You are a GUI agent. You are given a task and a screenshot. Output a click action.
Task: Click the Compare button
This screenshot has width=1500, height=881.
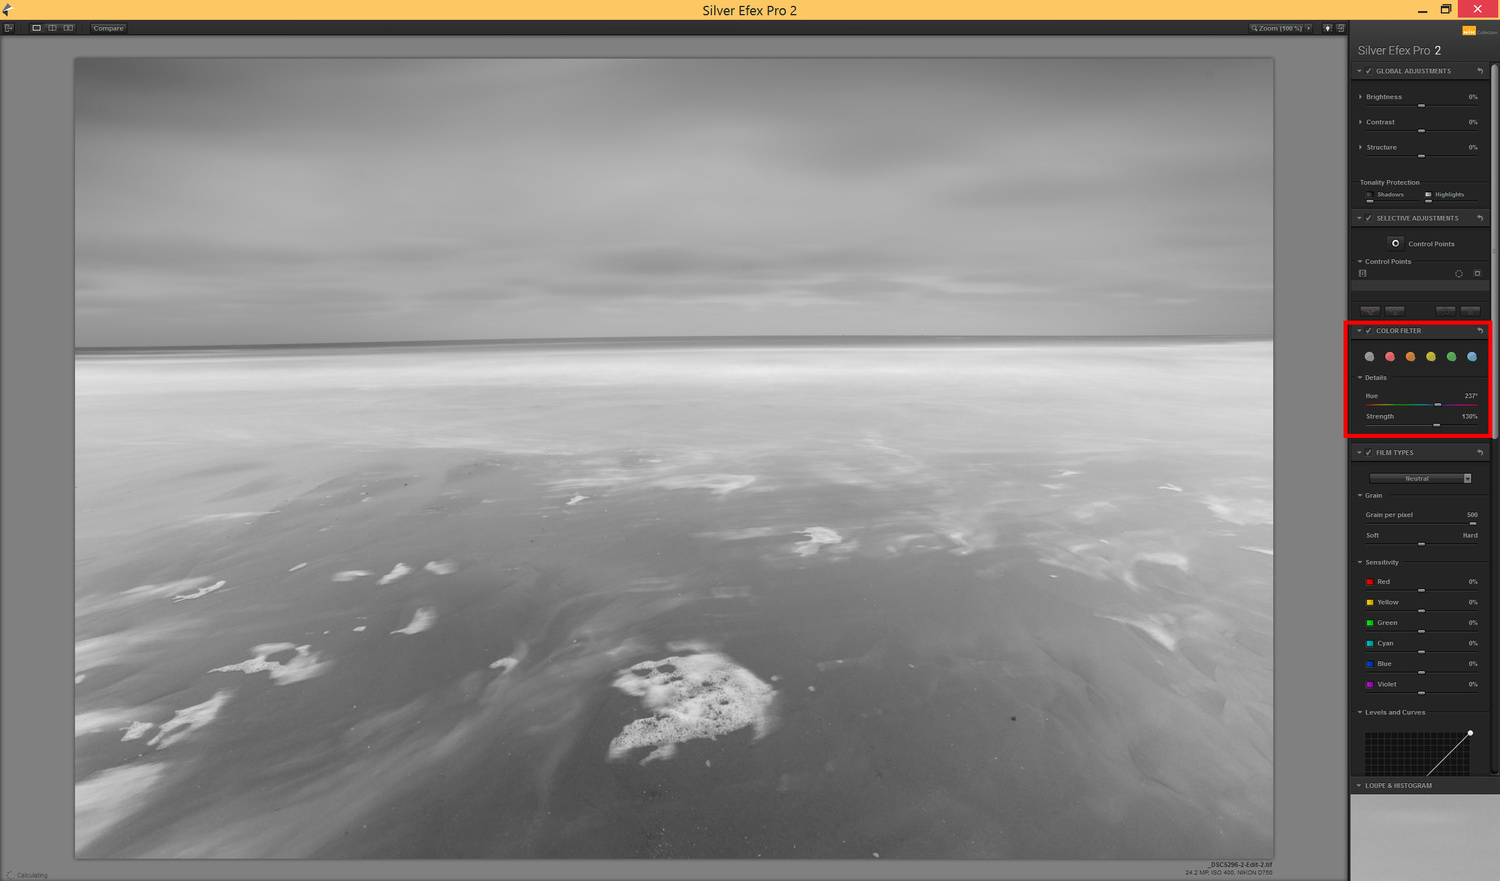(x=108, y=28)
